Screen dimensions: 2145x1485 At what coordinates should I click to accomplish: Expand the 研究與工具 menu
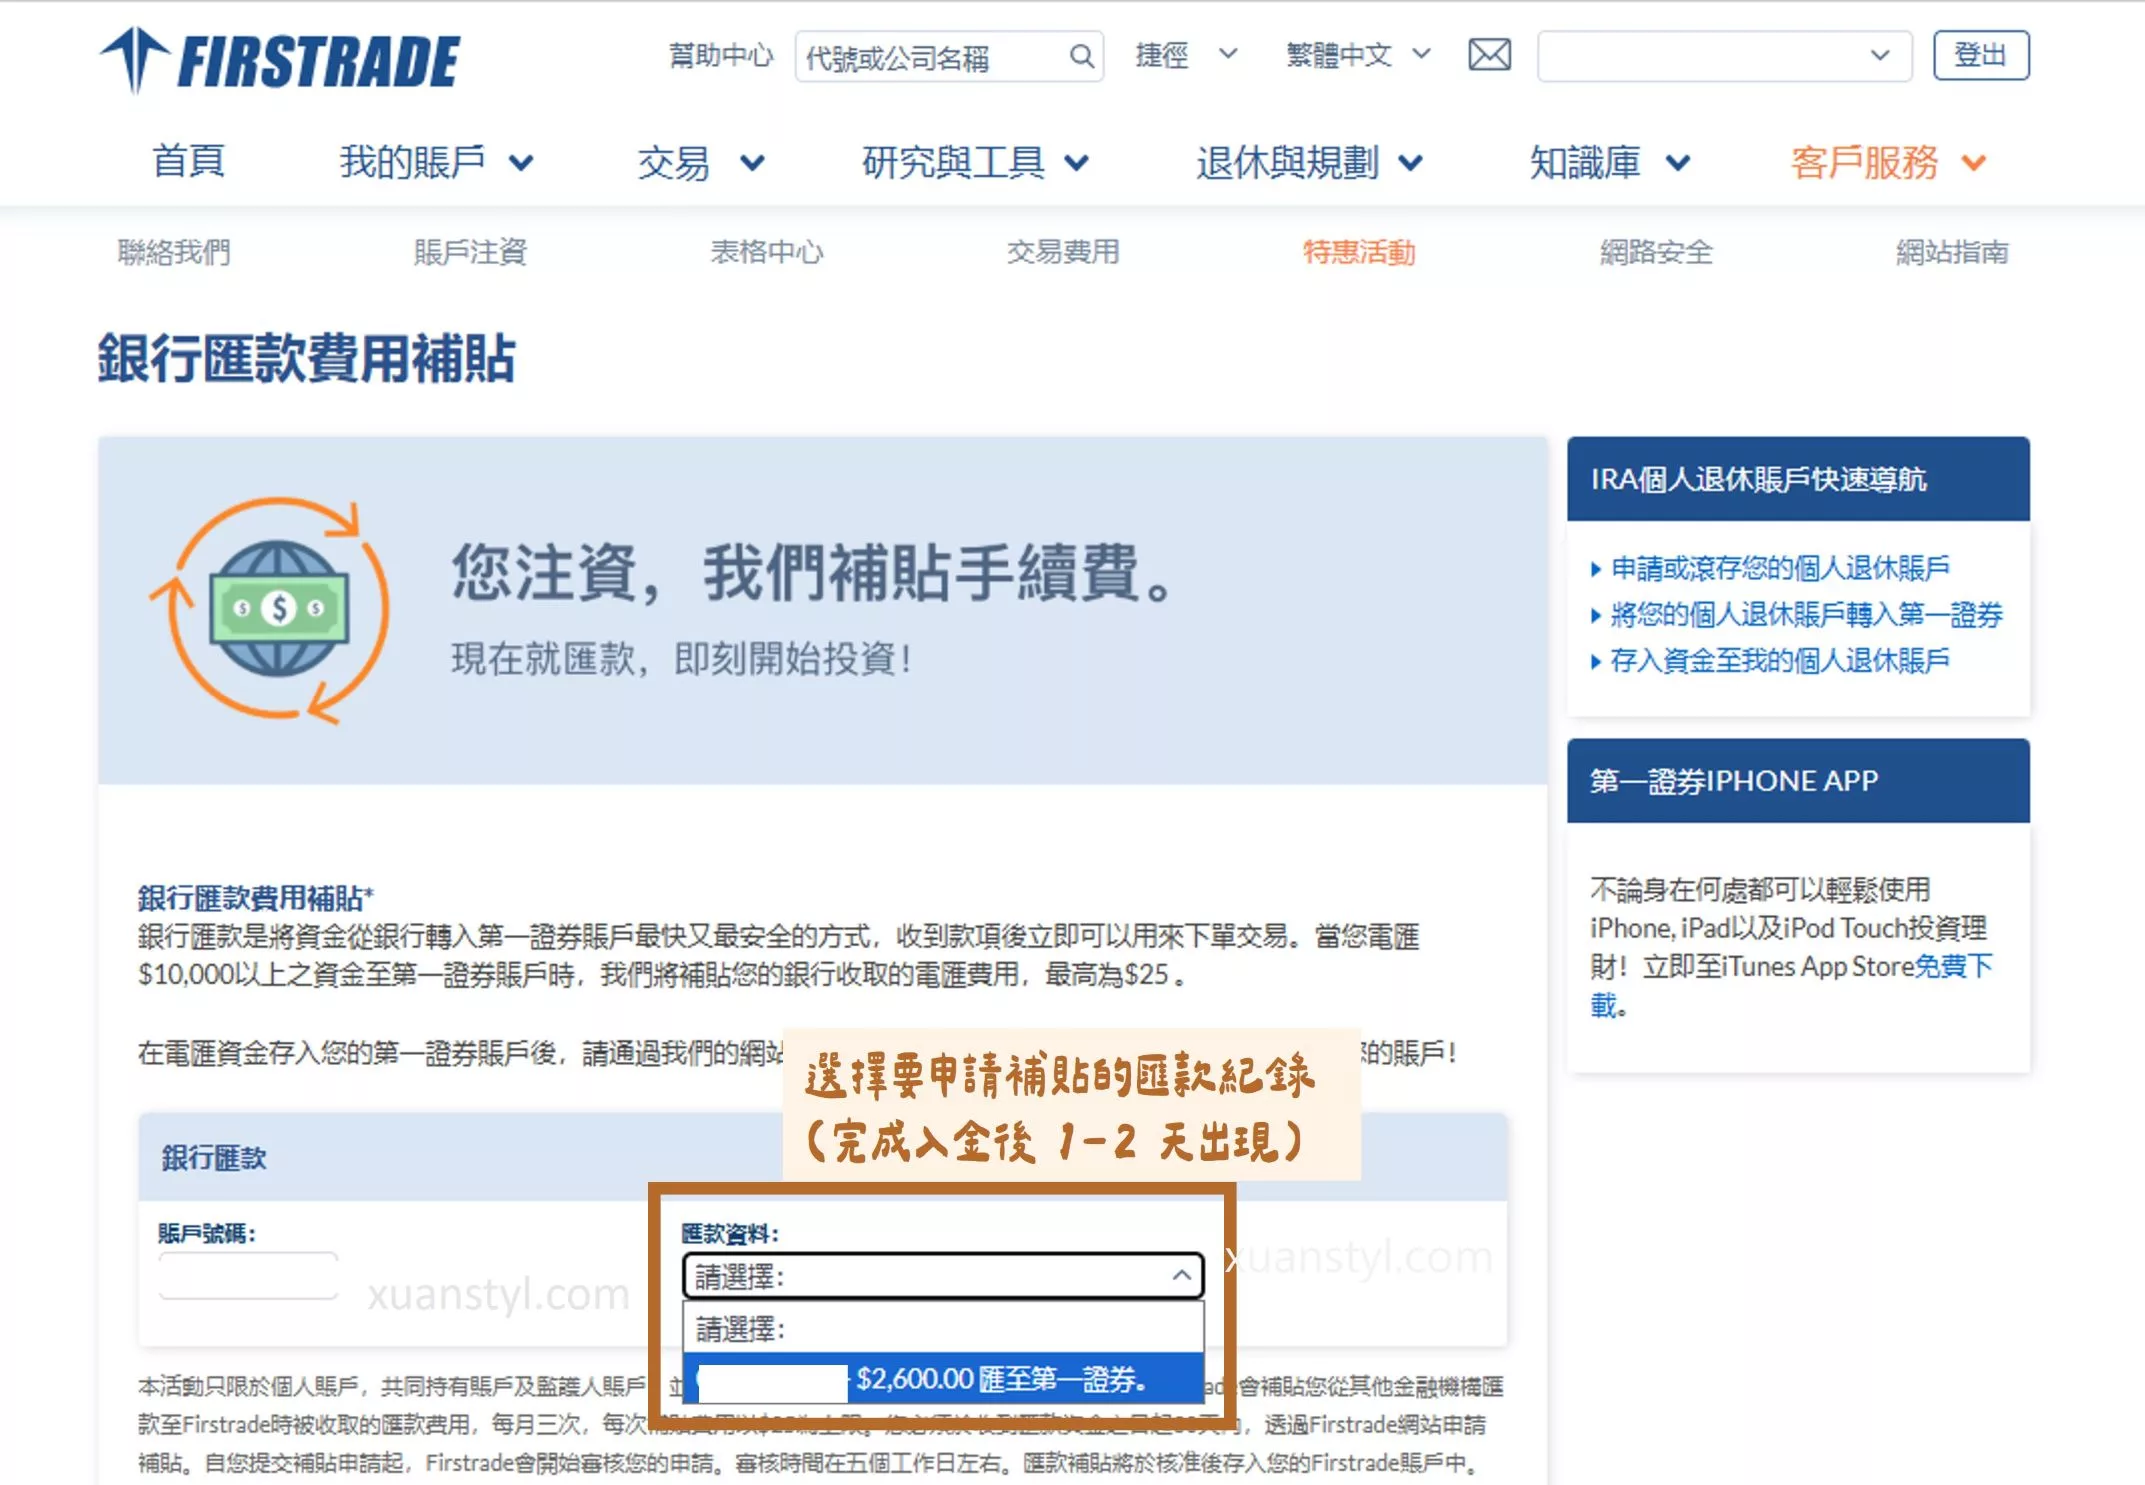(976, 162)
